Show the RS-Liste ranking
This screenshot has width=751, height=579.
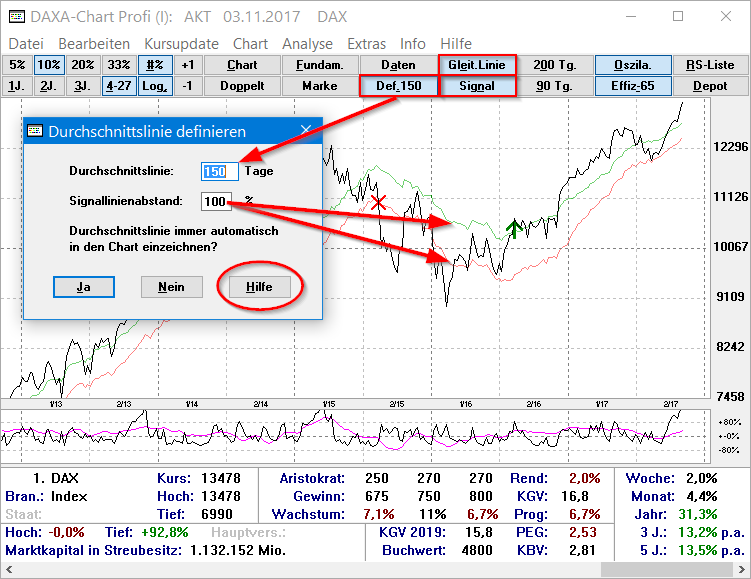pyautogui.click(x=710, y=65)
